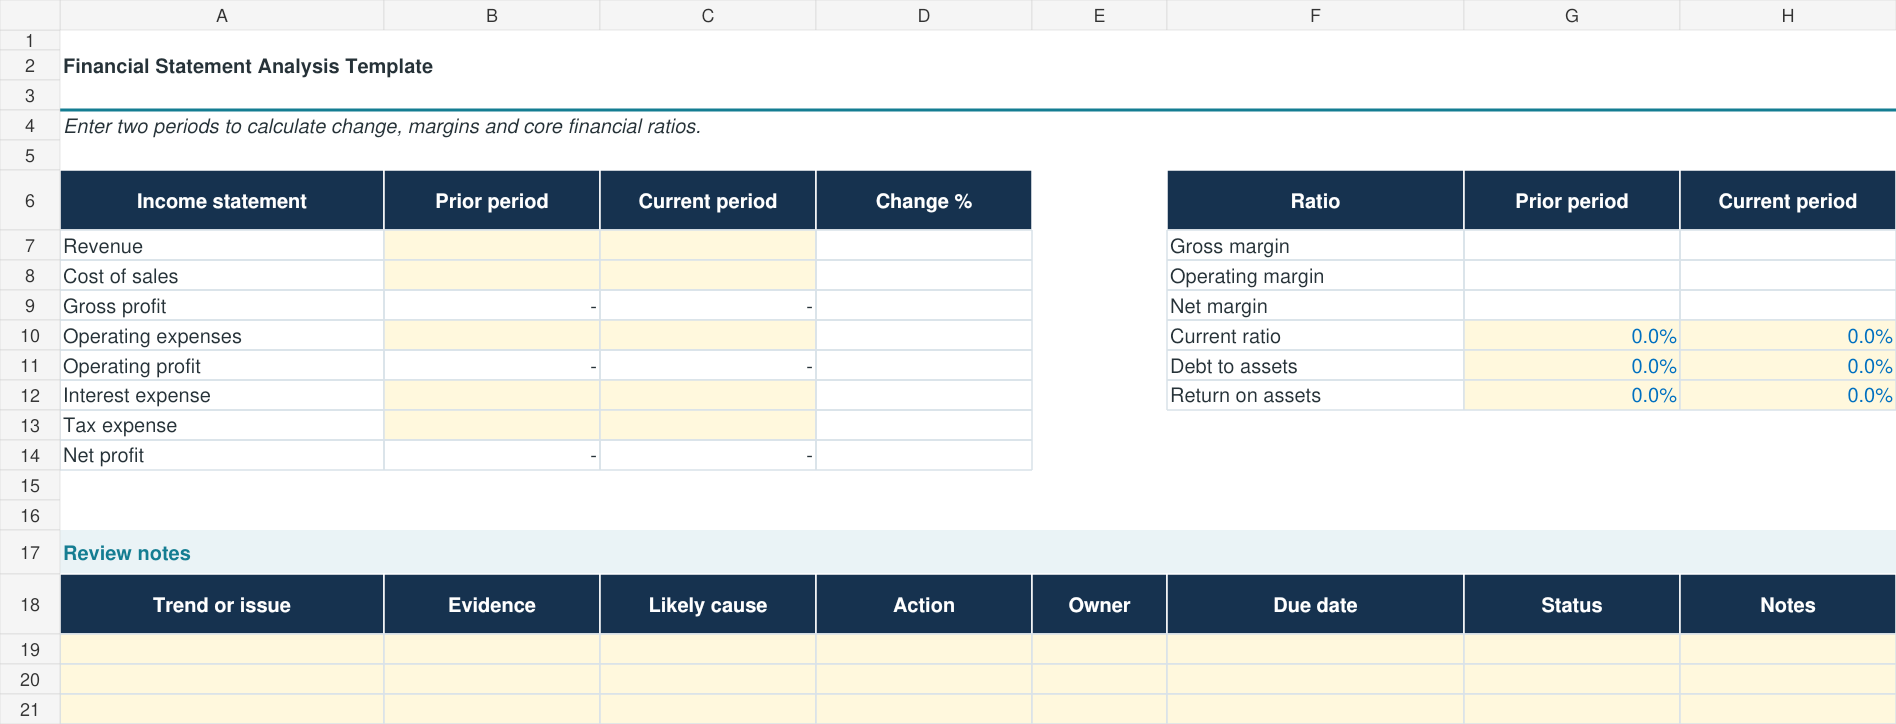The width and height of the screenshot is (1896, 724).
Task: Select row 19 header
Action: pyautogui.click(x=30, y=650)
